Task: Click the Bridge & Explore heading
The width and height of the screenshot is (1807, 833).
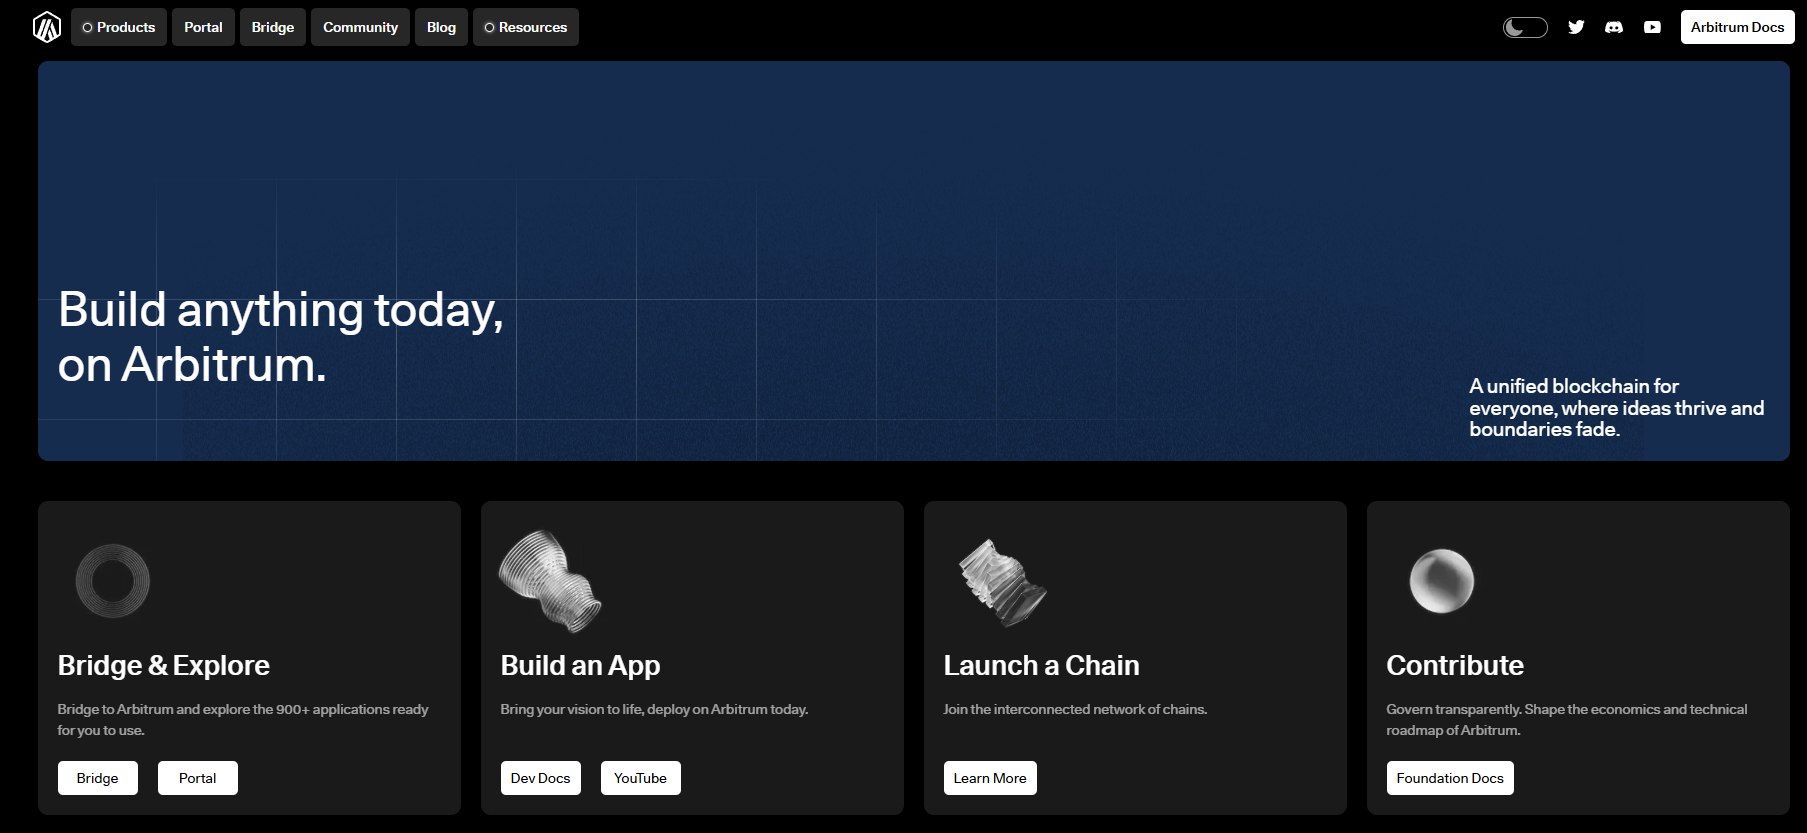Action: (x=164, y=665)
